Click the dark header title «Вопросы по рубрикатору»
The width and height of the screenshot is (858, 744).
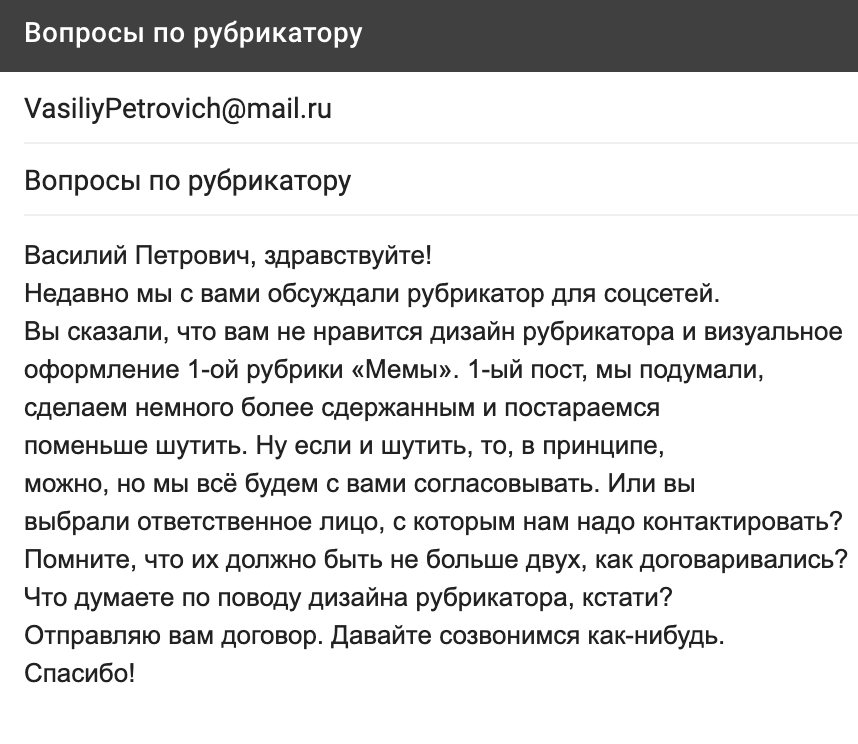(193, 33)
